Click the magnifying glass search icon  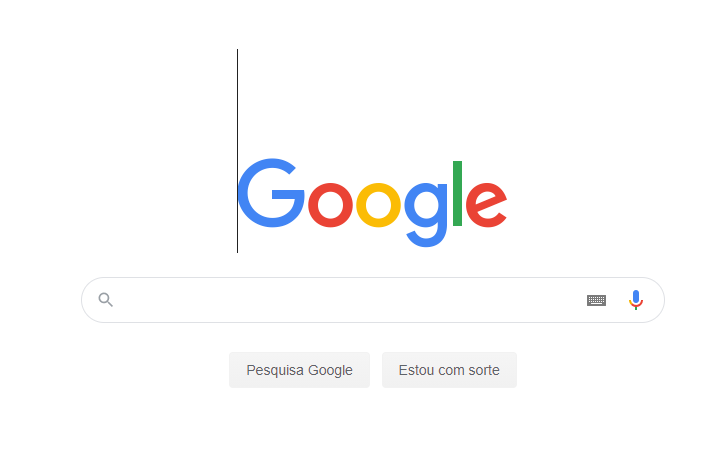point(106,299)
